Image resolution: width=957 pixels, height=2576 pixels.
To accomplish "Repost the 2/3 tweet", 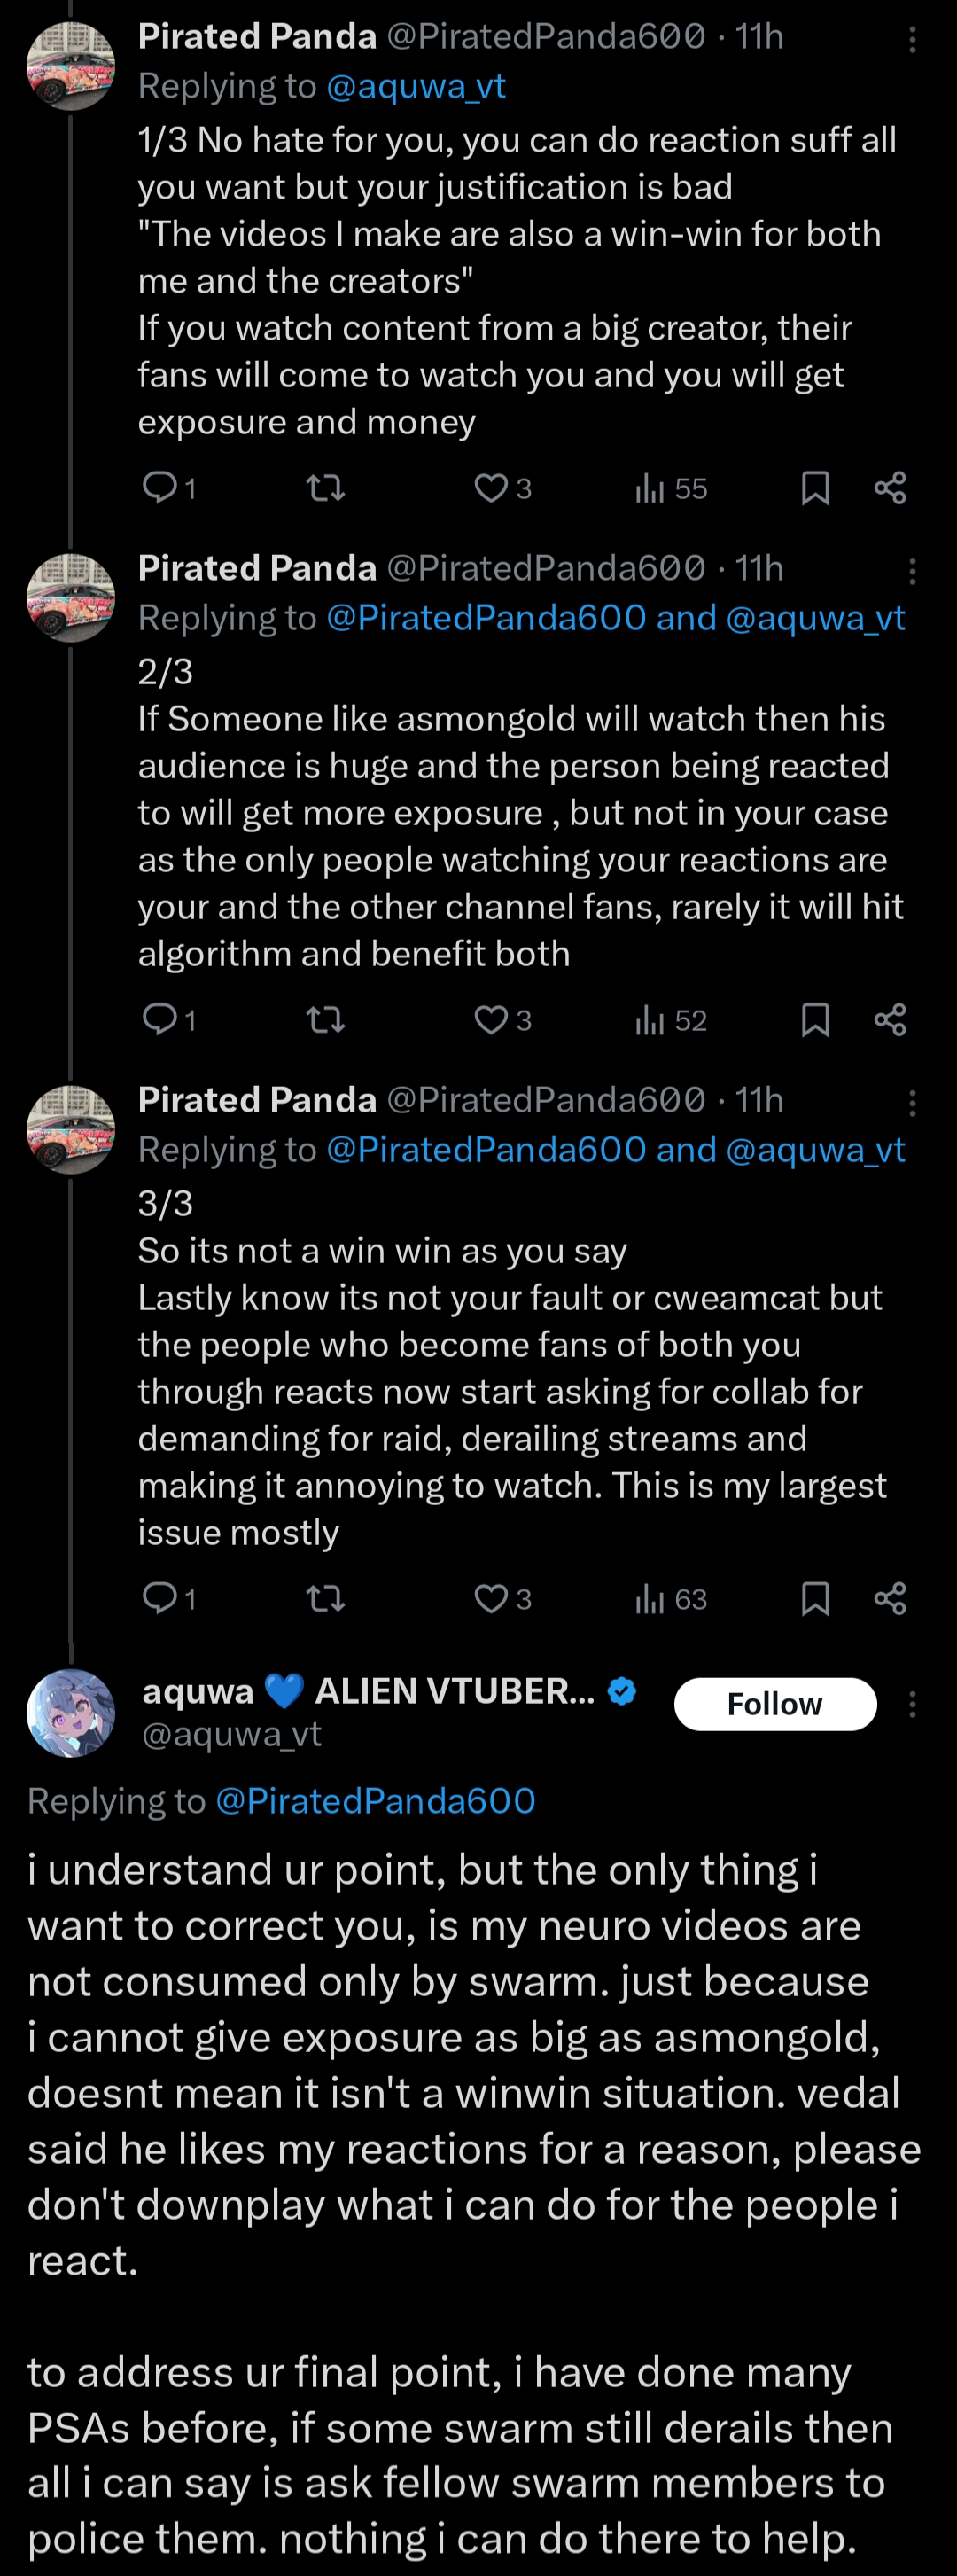I will 325,1020.
